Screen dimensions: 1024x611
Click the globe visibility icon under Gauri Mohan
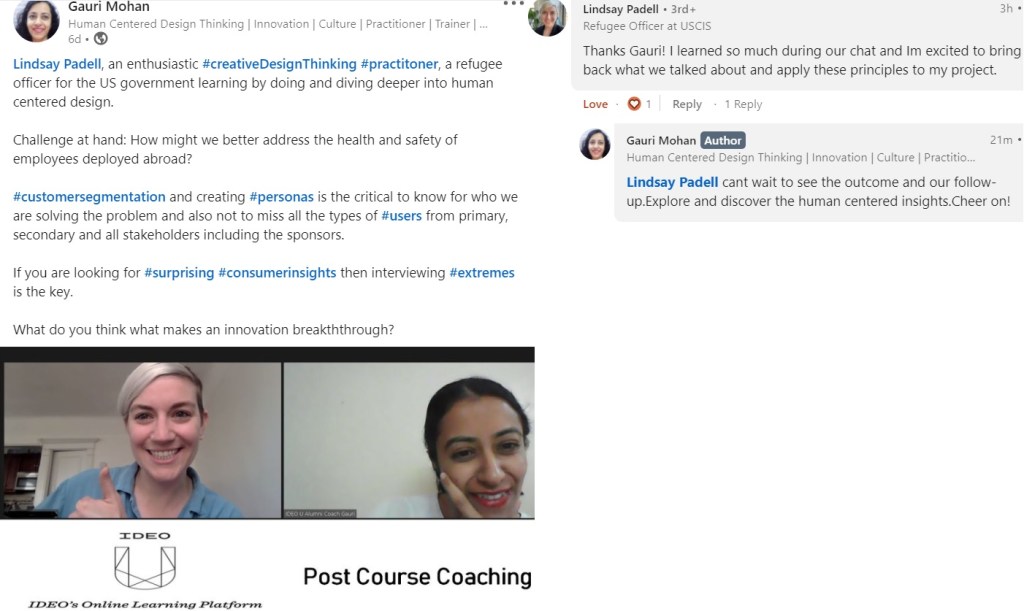[x=101, y=39]
